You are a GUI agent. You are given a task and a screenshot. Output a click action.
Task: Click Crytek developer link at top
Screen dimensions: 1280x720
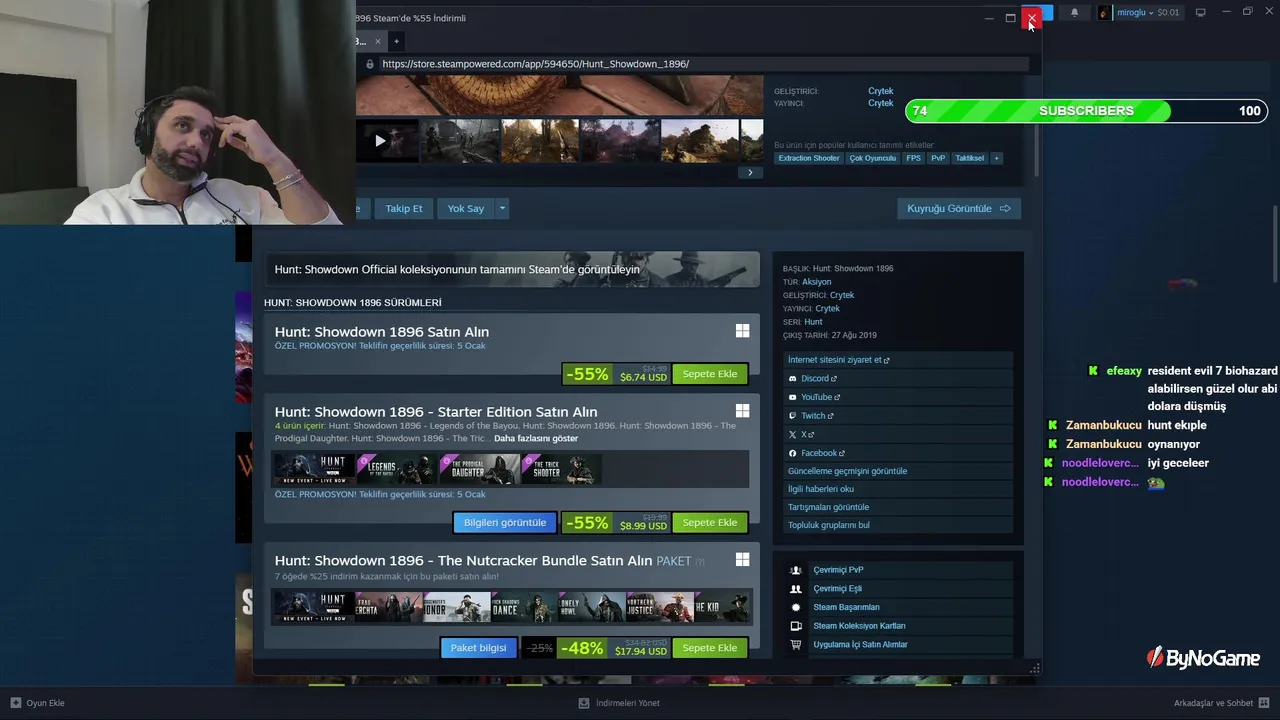pos(880,91)
